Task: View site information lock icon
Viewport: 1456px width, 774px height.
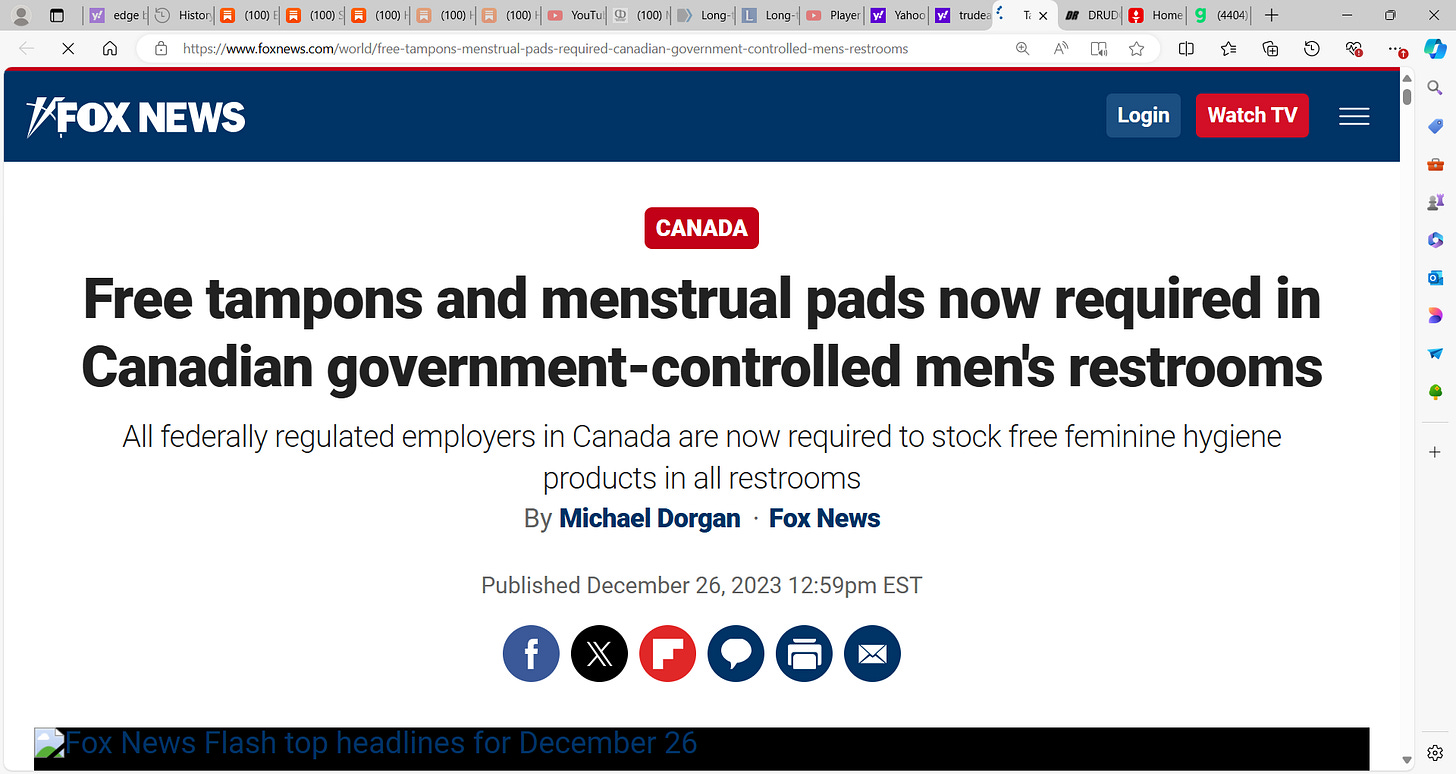Action: (x=160, y=48)
